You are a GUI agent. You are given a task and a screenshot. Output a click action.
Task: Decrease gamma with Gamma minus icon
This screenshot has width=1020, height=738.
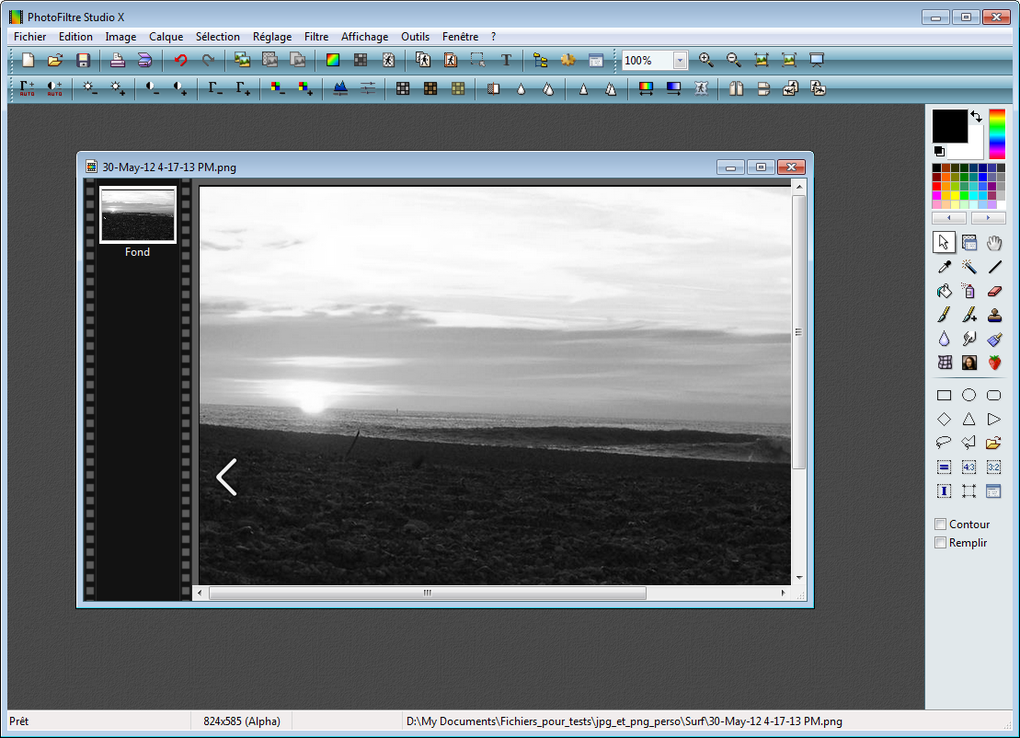(x=215, y=89)
